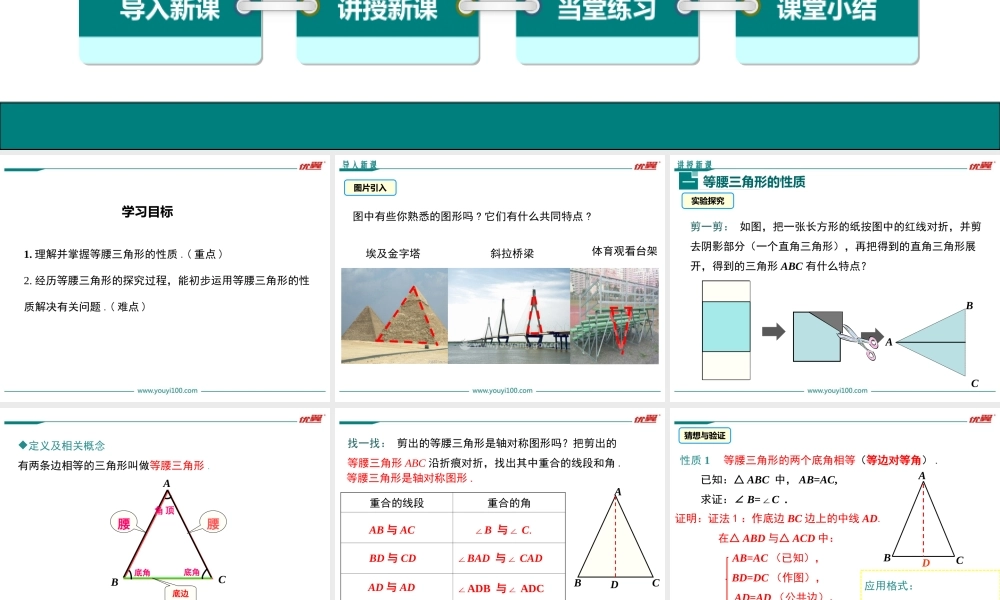Click the 优翼 logo on 图片引入 slide
Viewport: 1000px width, 600px height.
click(645, 166)
